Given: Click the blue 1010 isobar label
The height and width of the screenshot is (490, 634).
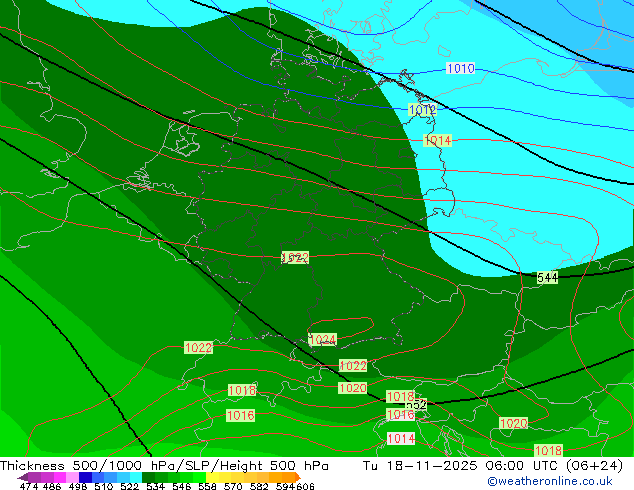Looking at the screenshot, I should click(x=461, y=68).
